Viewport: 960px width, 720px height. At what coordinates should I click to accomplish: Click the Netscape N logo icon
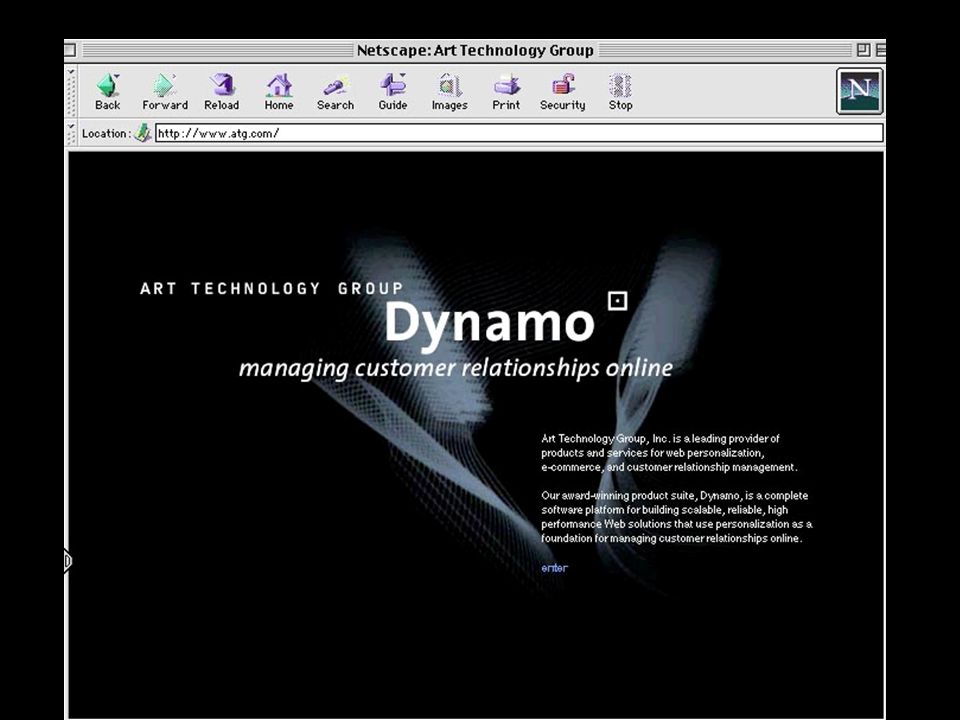(860, 91)
